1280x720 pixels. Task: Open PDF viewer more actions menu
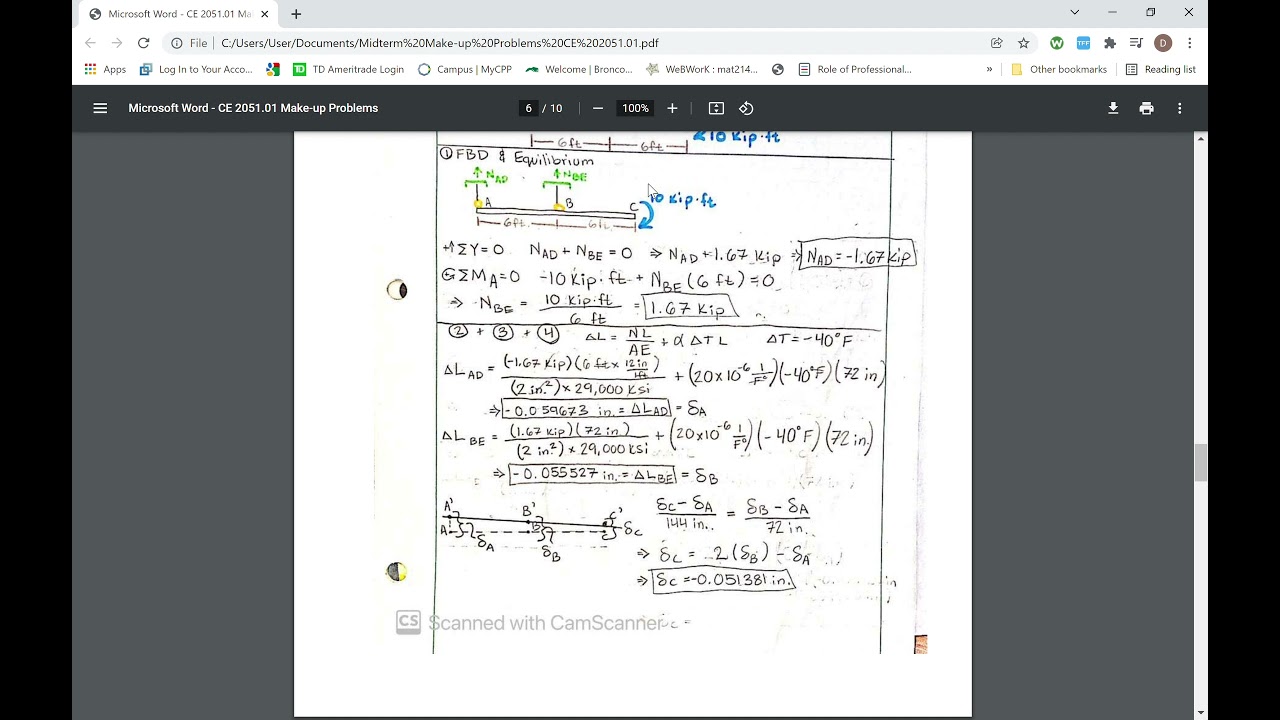[1180, 108]
